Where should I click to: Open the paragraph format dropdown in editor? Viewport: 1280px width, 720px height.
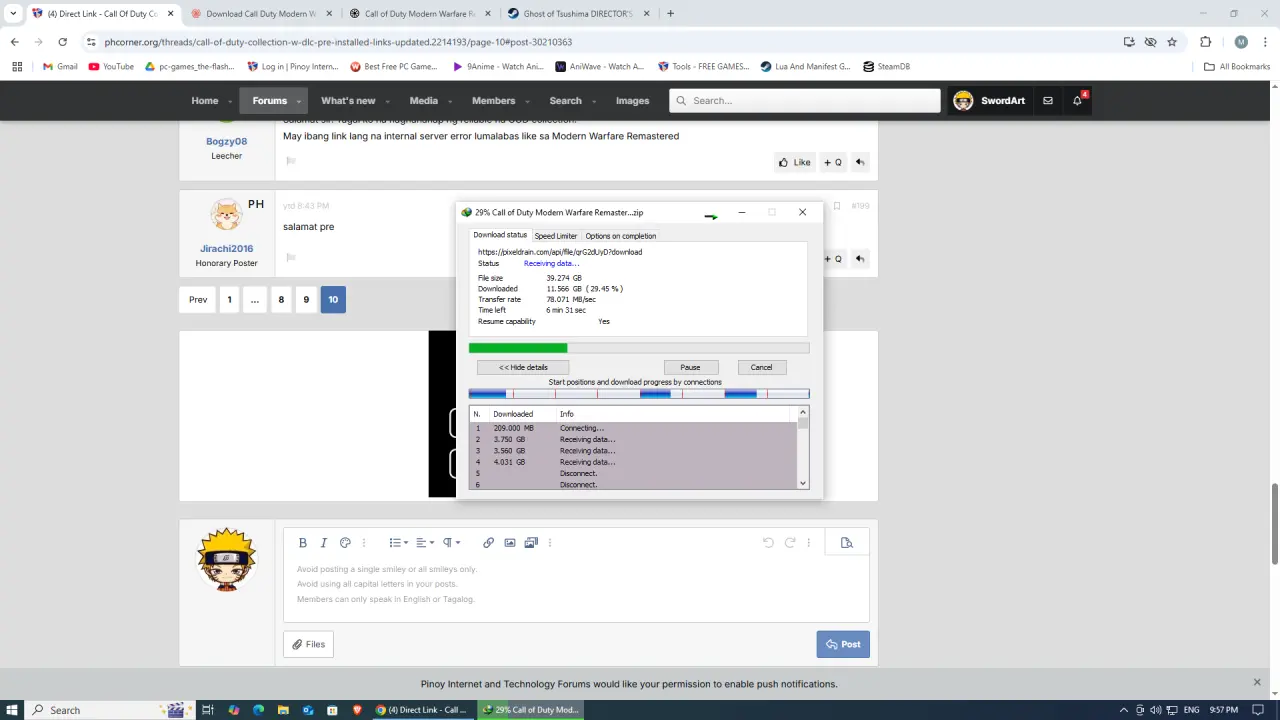click(451, 543)
